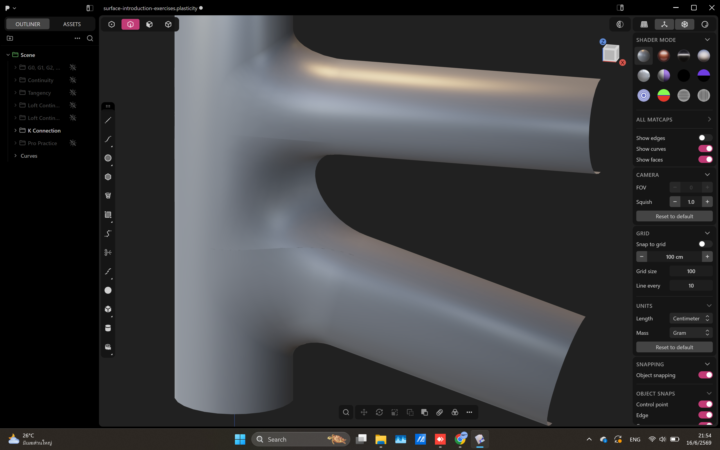This screenshot has width=720, height=450.
Task: Select the Sphere tool icon
Action: pyautogui.click(x=108, y=290)
